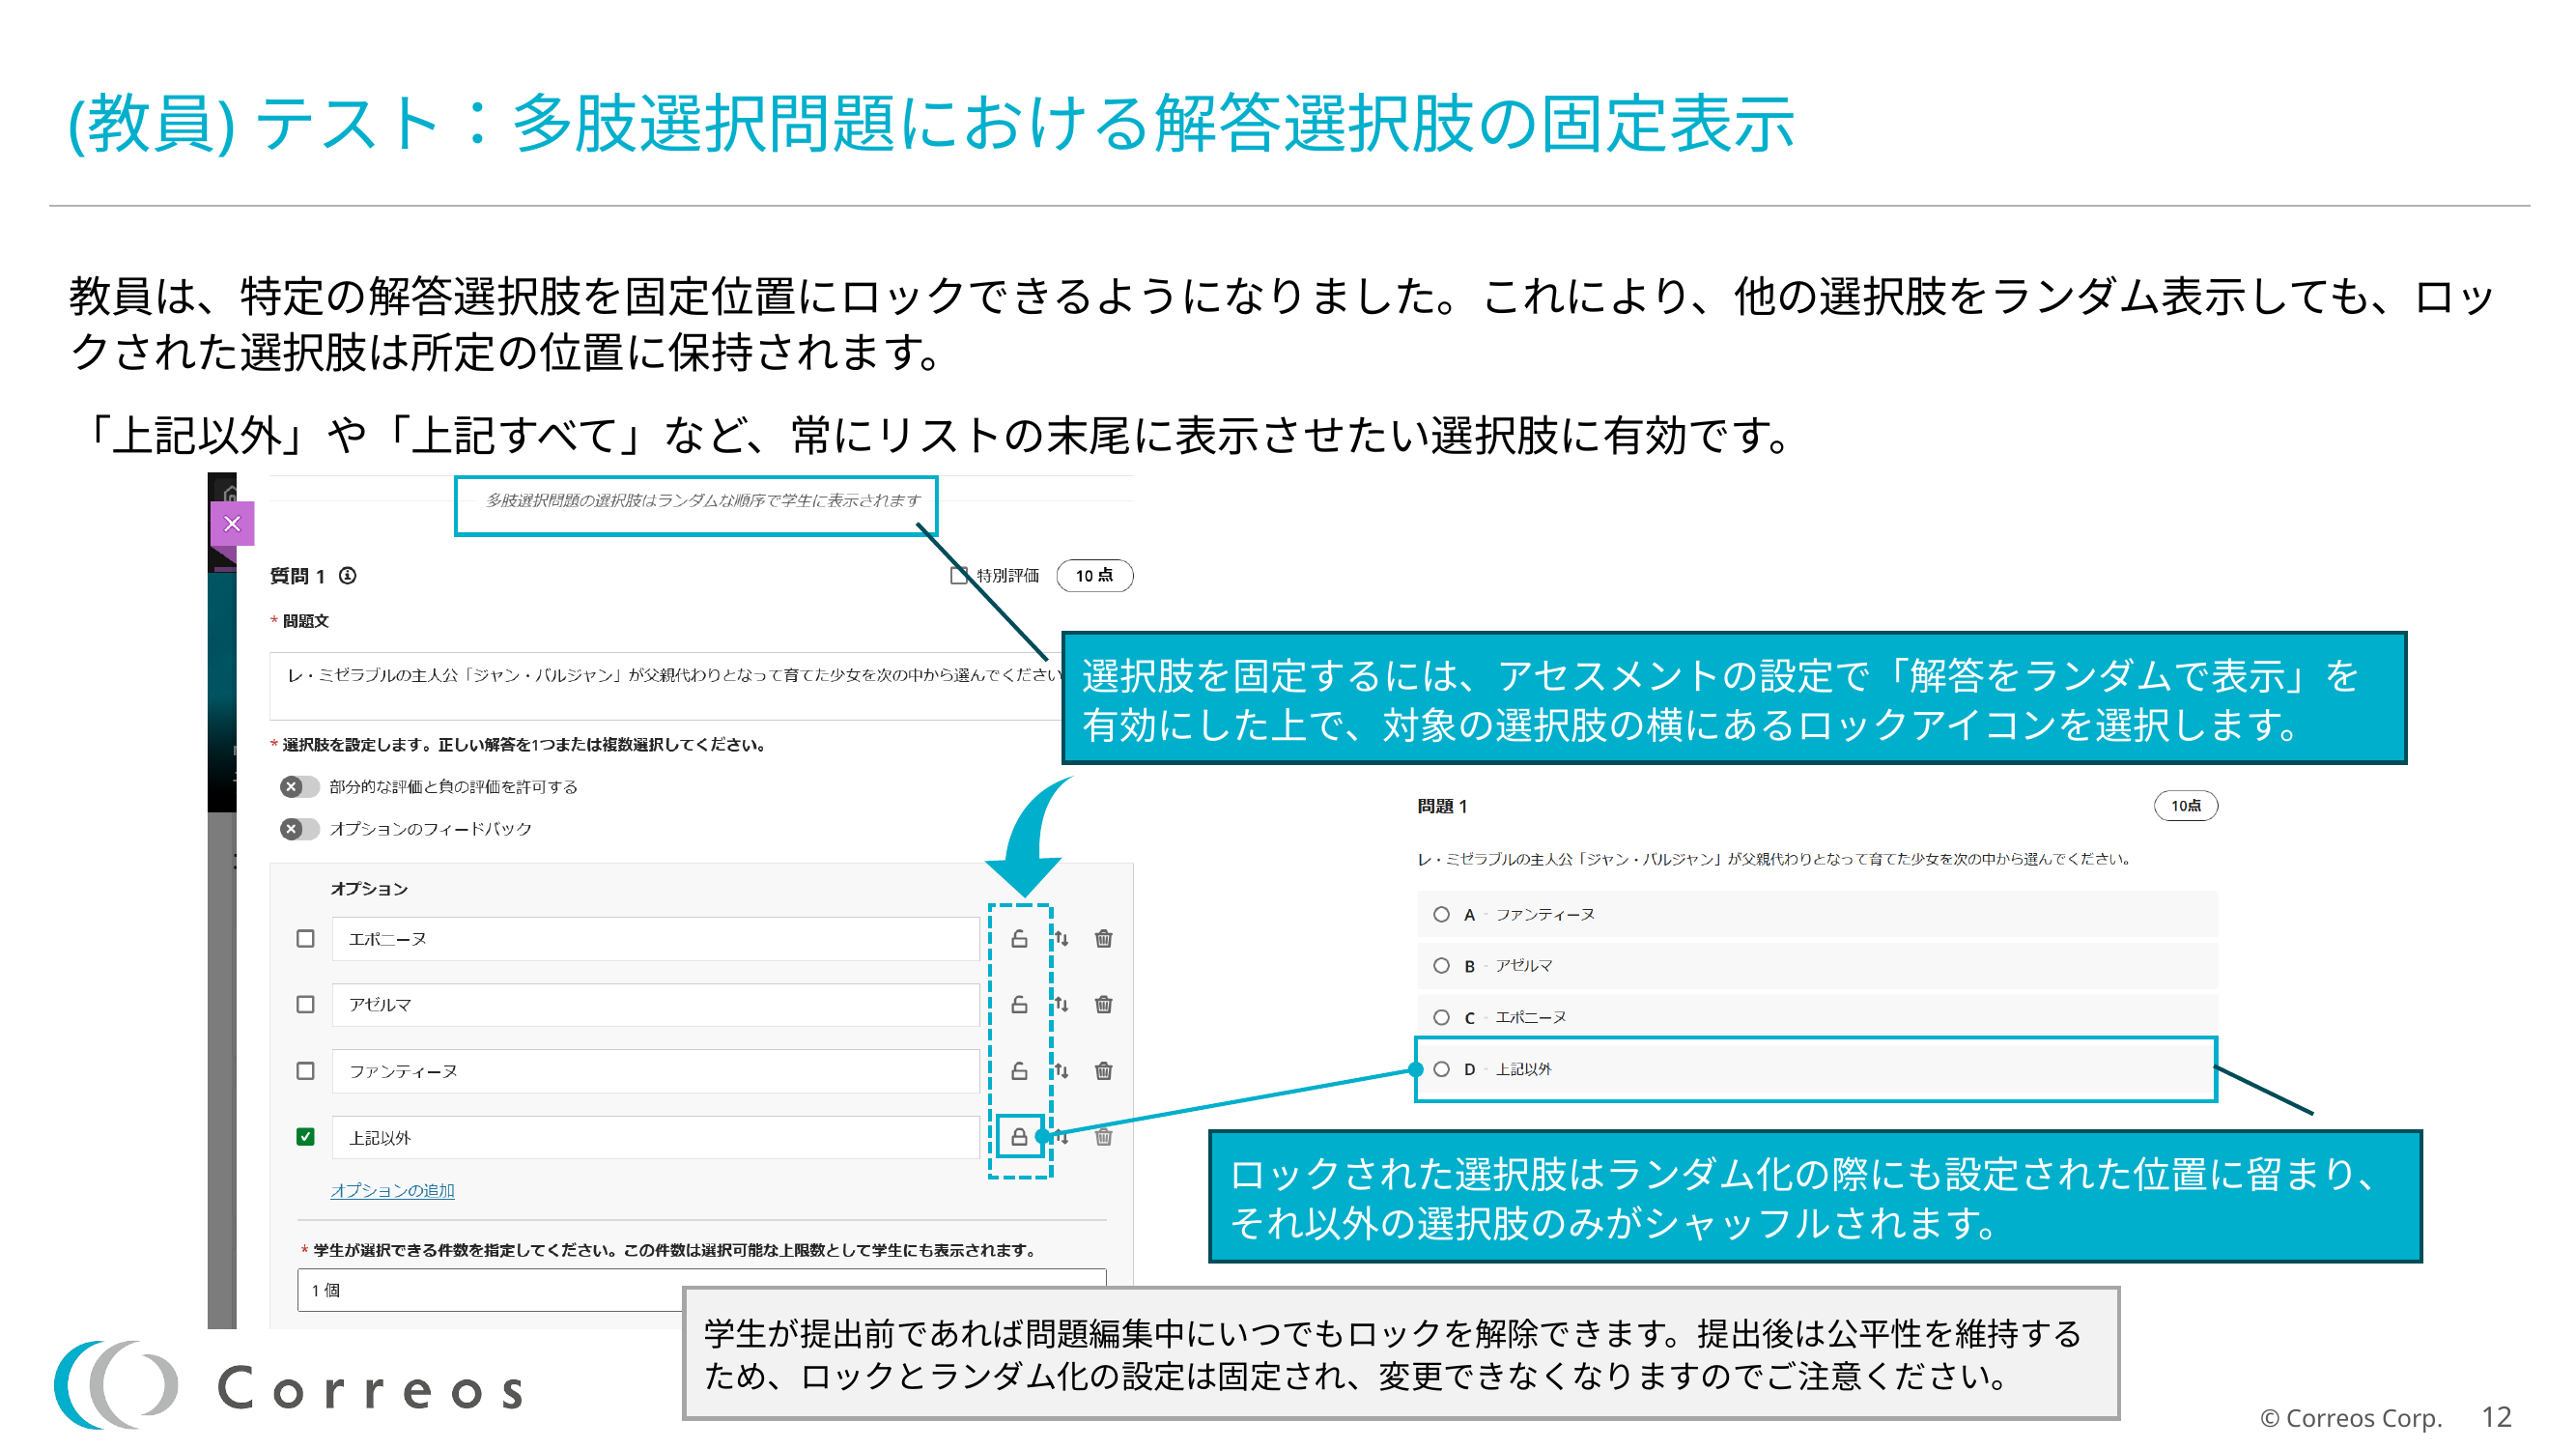Uncheck the 上記以外 correct-answer checkbox
Image resolution: width=2576 pixels, height=1449 pixels.
[x=306, y=1137]
